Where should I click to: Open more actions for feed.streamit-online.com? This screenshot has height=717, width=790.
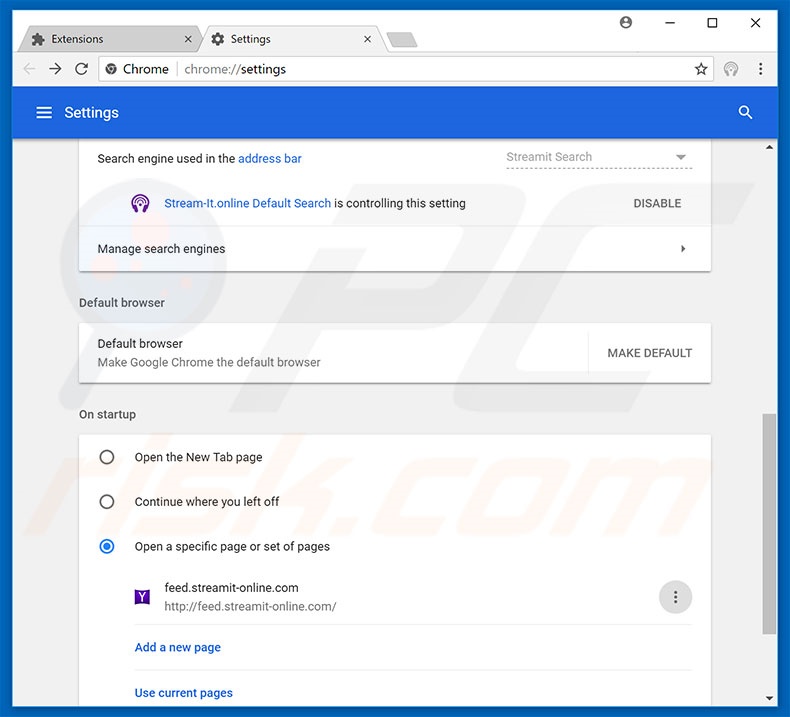pos(675,597)
